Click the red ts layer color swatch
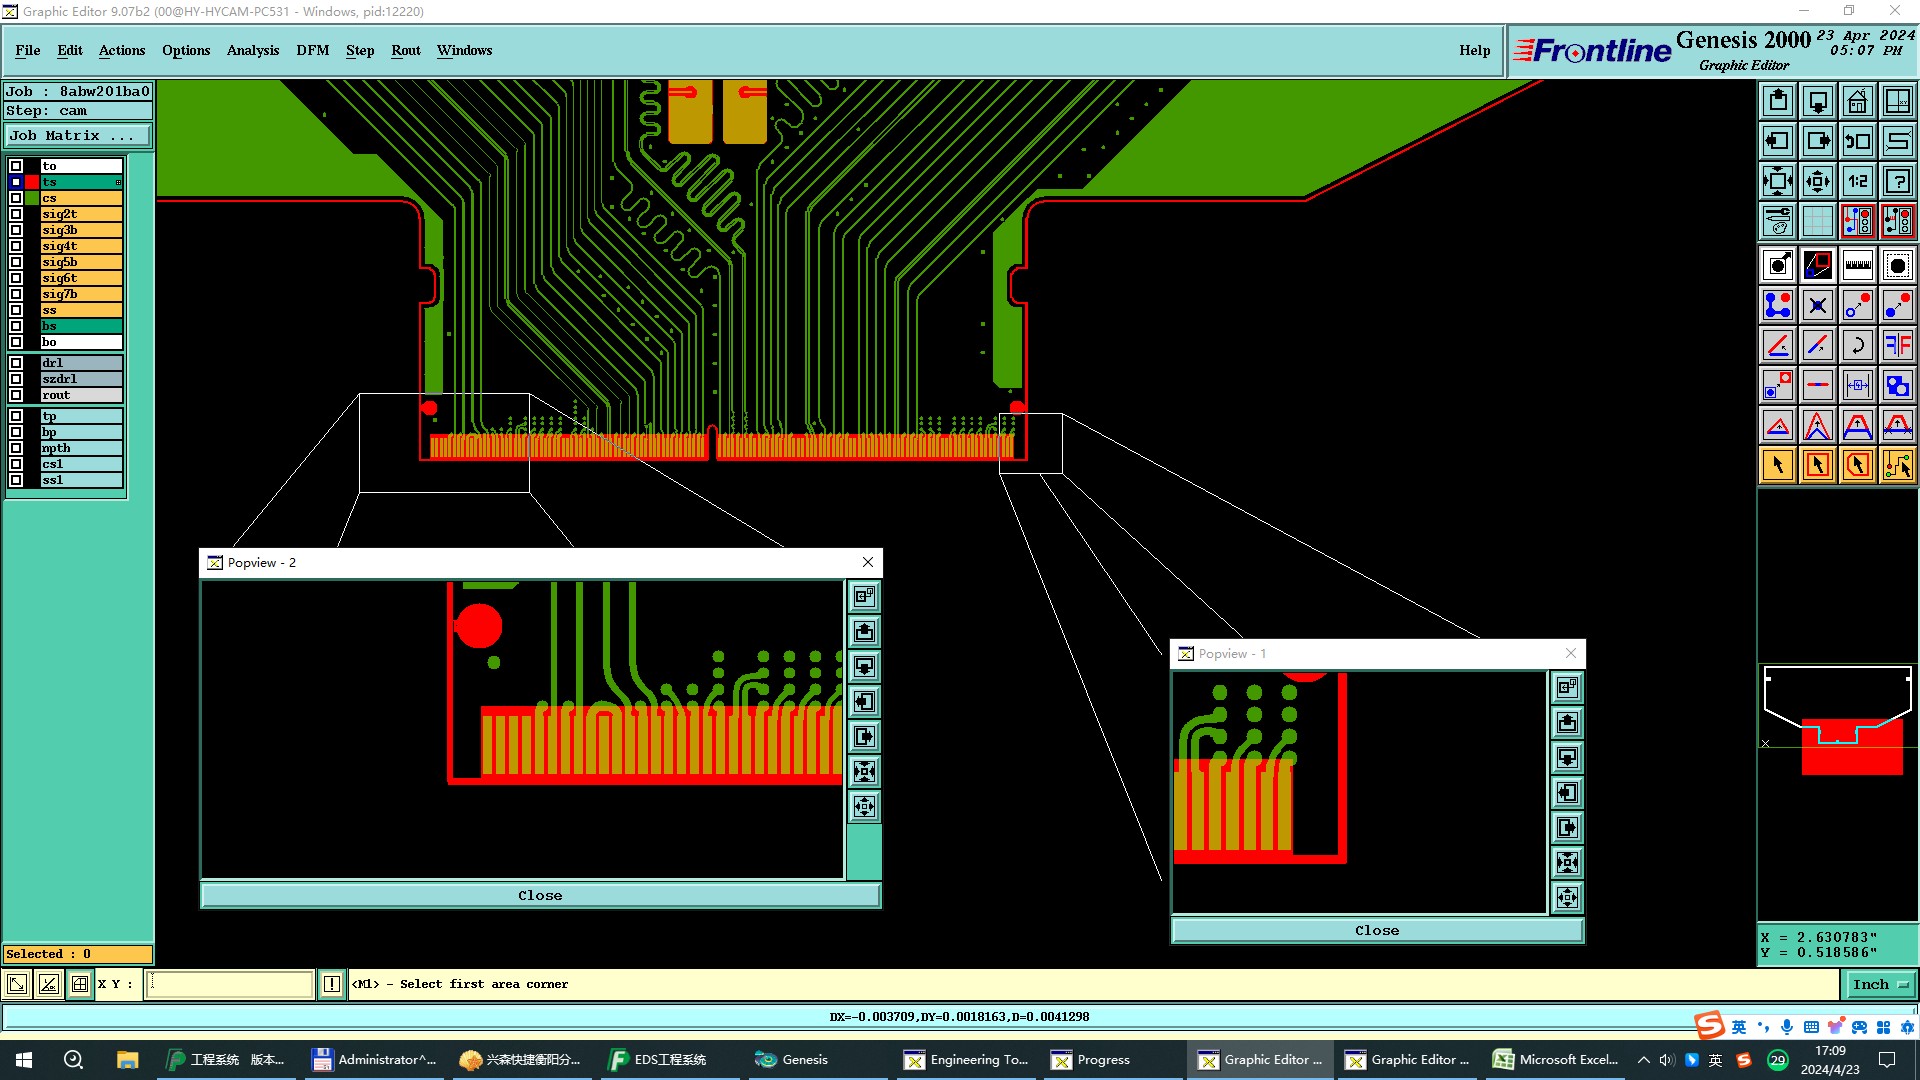1920x1080 pixels. (32, 182)
